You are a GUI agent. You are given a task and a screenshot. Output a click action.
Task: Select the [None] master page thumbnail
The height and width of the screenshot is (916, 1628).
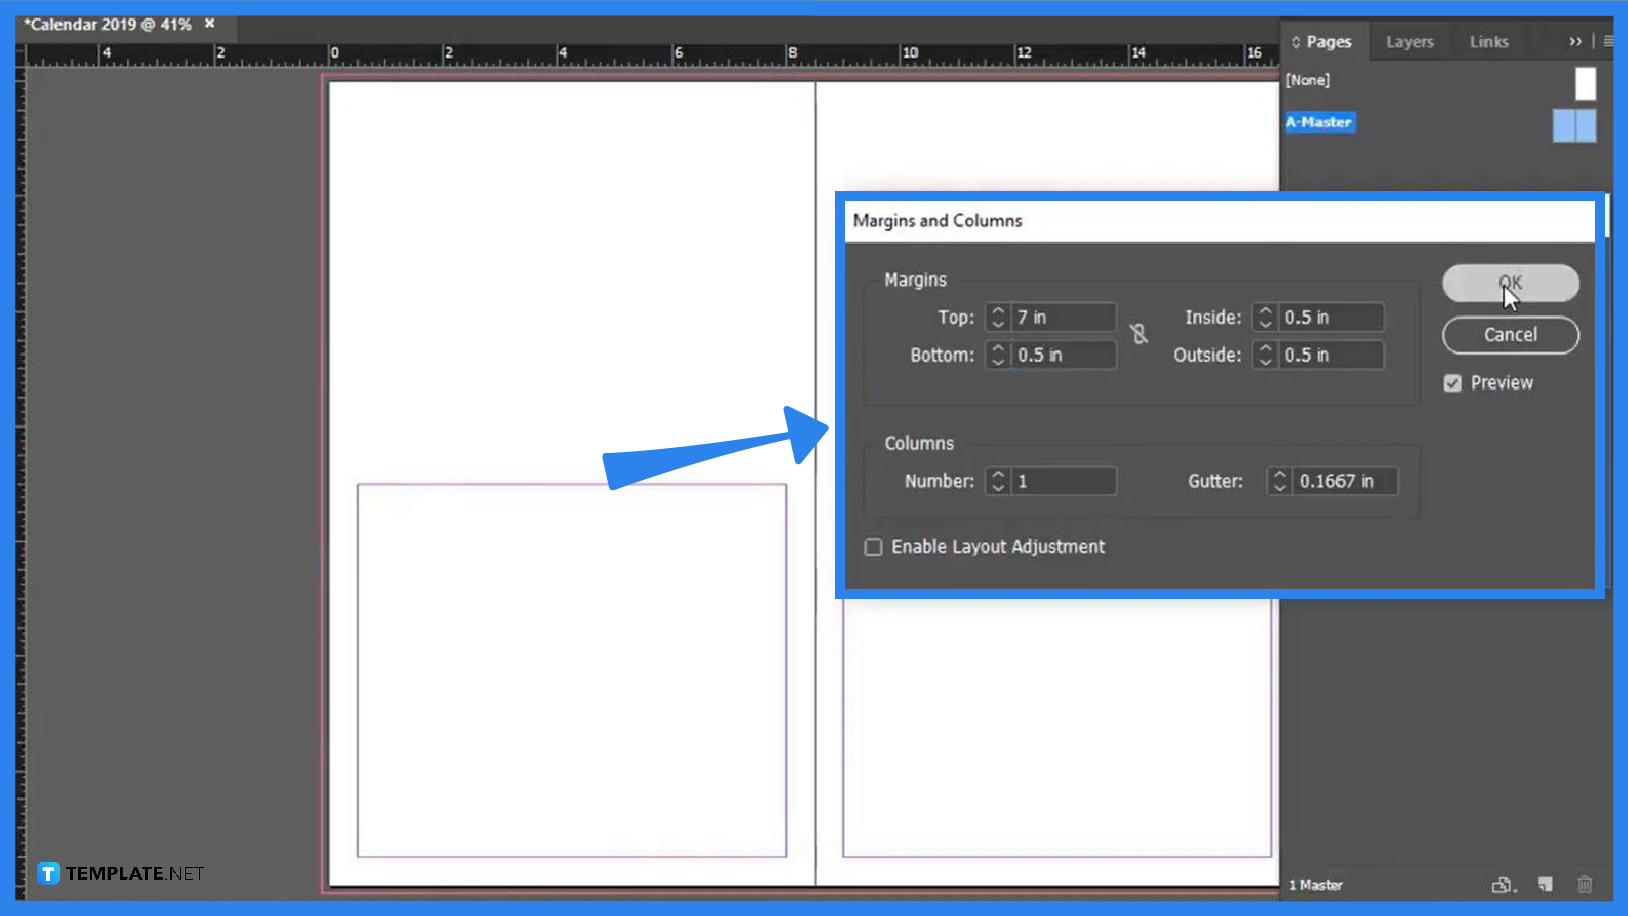1586,84
